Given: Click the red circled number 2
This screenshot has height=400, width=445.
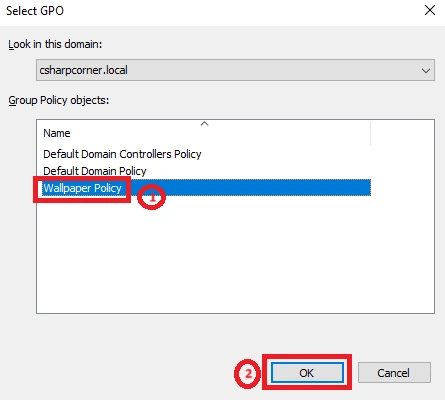Looking at the screenshot, I should [248, 374].
